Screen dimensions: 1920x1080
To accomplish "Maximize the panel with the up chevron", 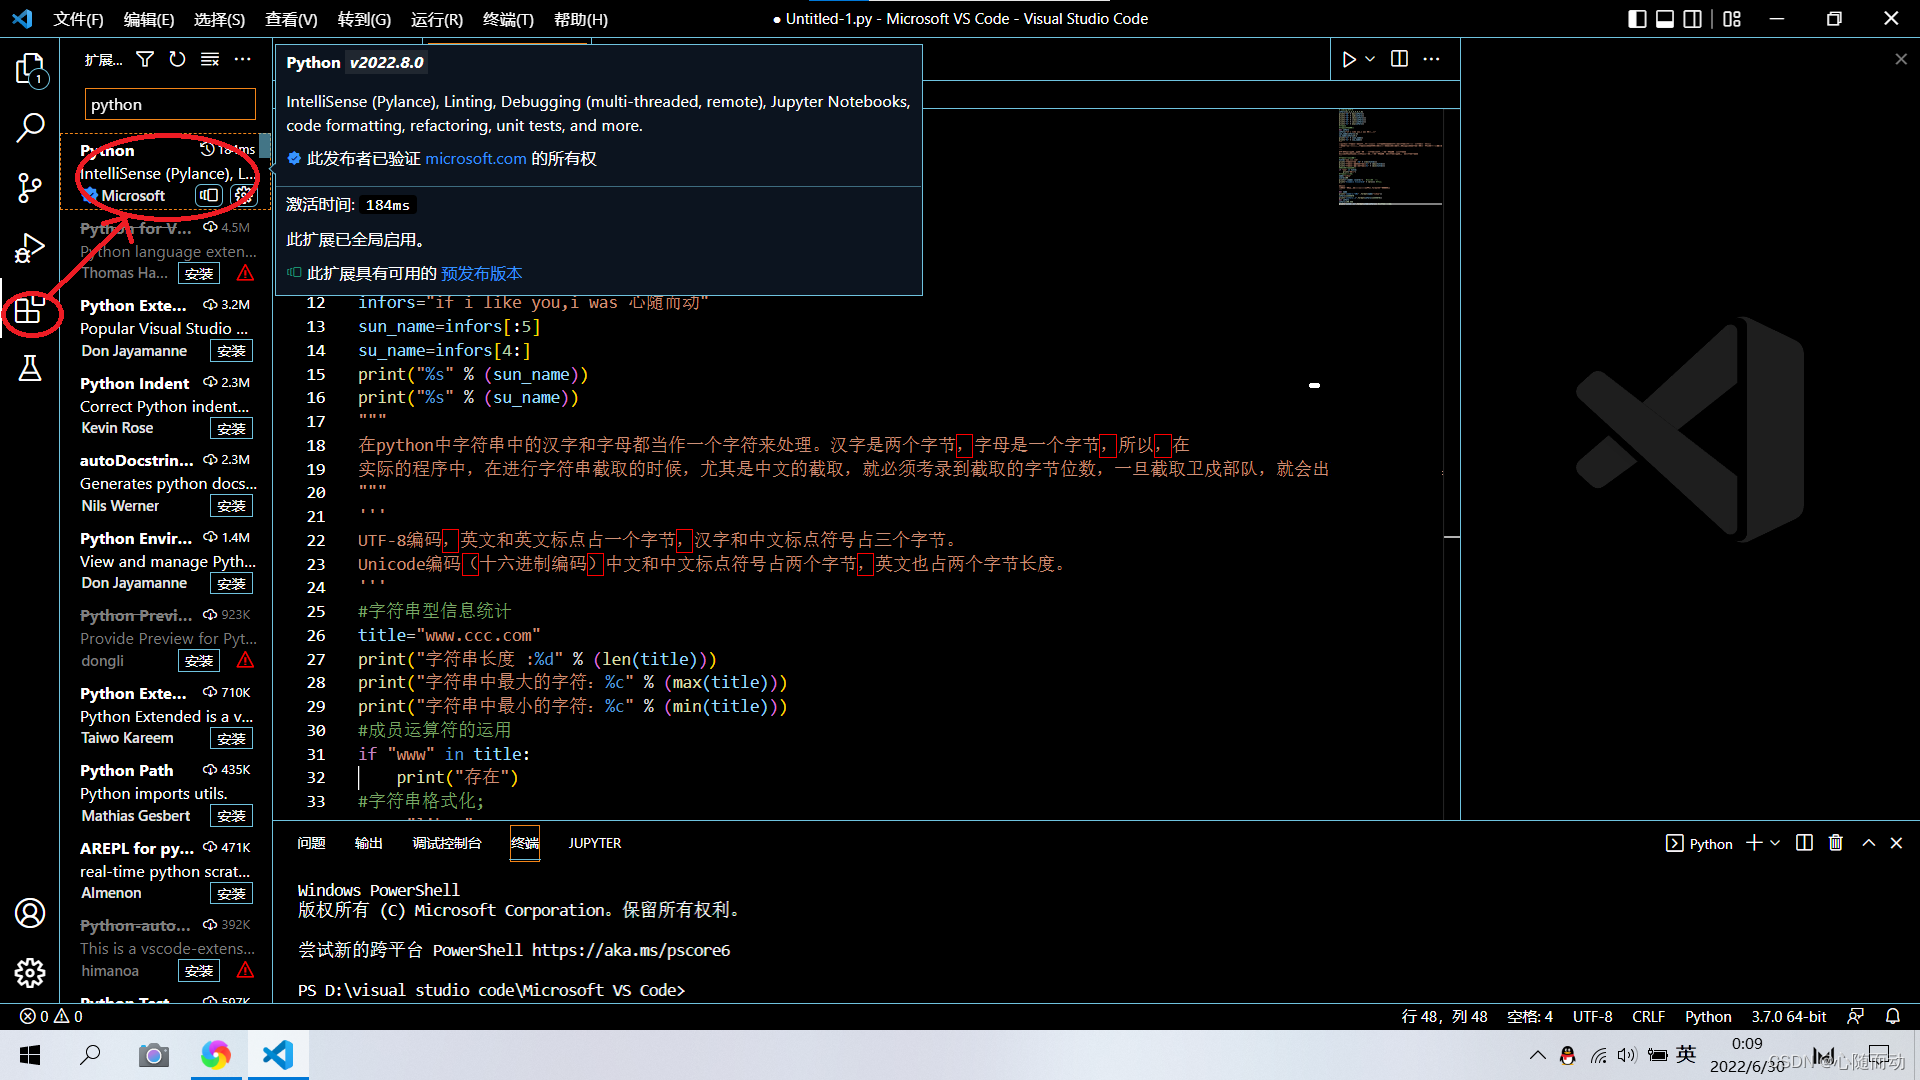I will point(1868,843).
